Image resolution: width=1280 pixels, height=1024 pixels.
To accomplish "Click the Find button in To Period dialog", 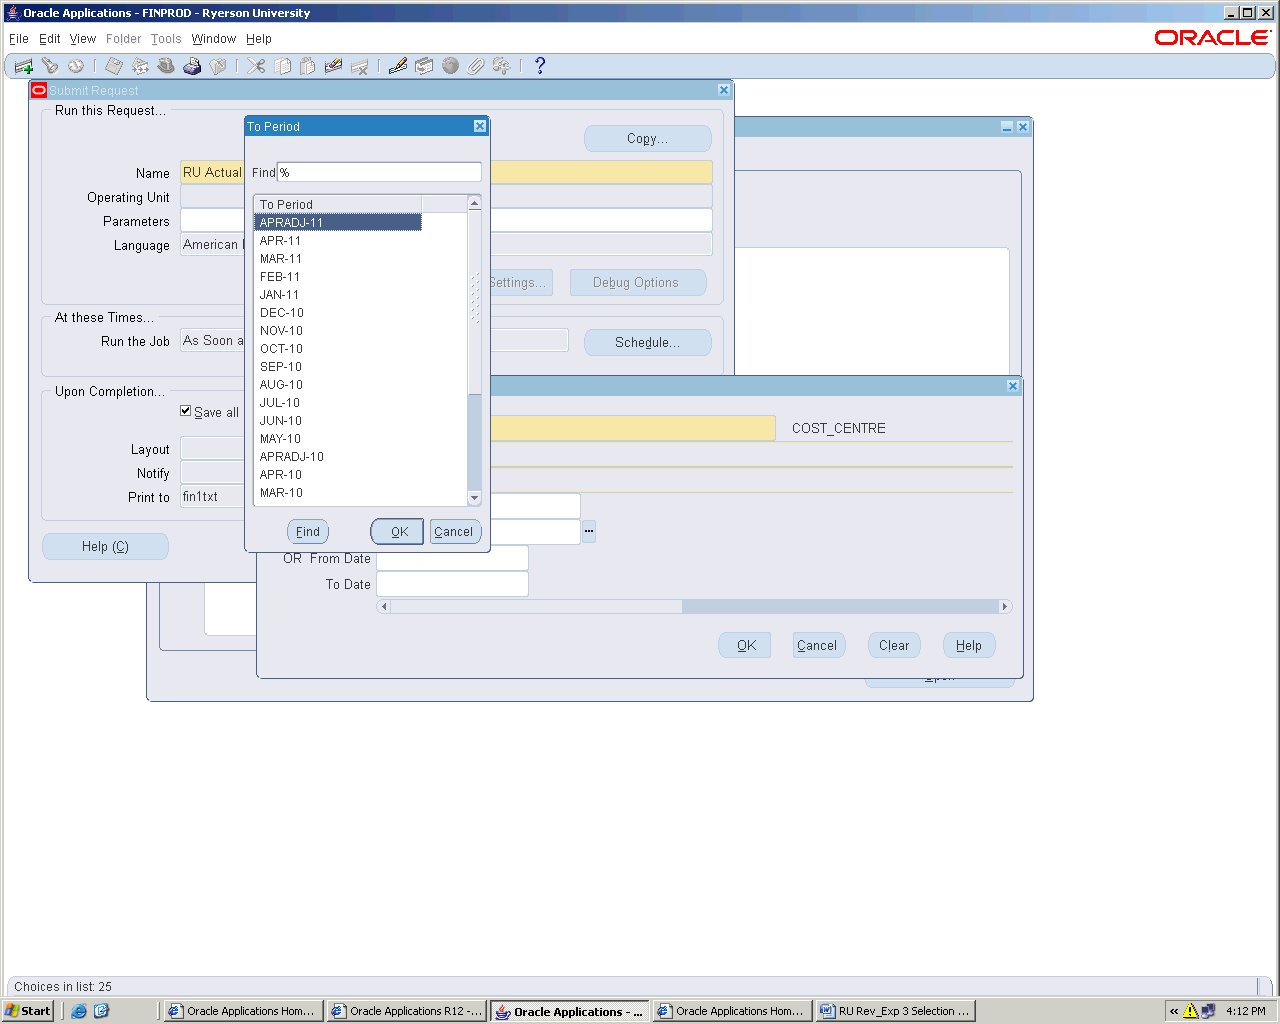I will click(308, 532).
